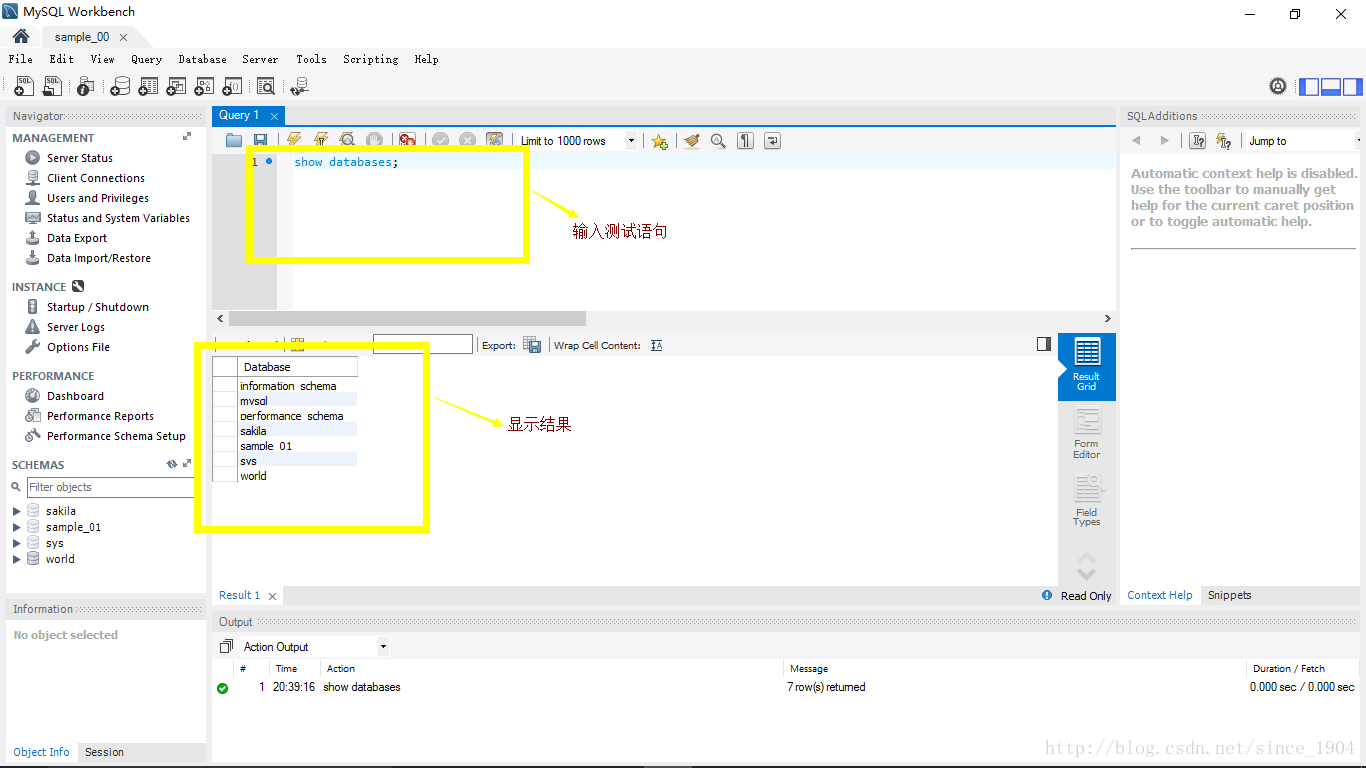Toggle auto-commit mode icon
Viewport: 1366px width, 768px height.
point(494,141)
